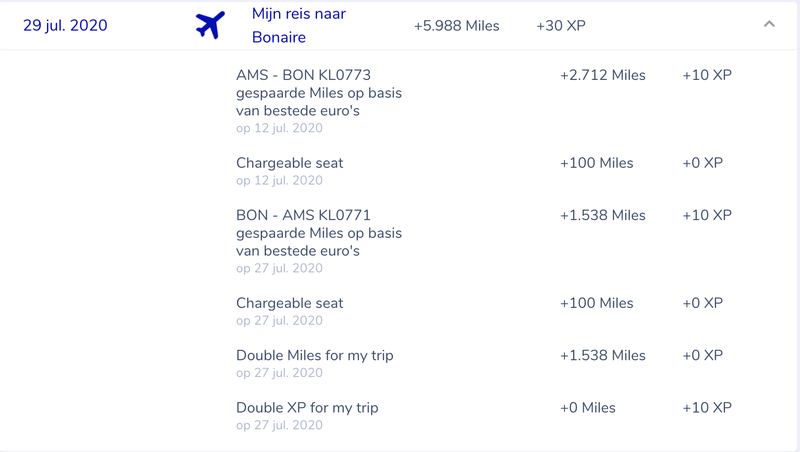Click the +2.712 Miles amount
The width and height of the screenshot is (800, 452).
pos(603,75)
